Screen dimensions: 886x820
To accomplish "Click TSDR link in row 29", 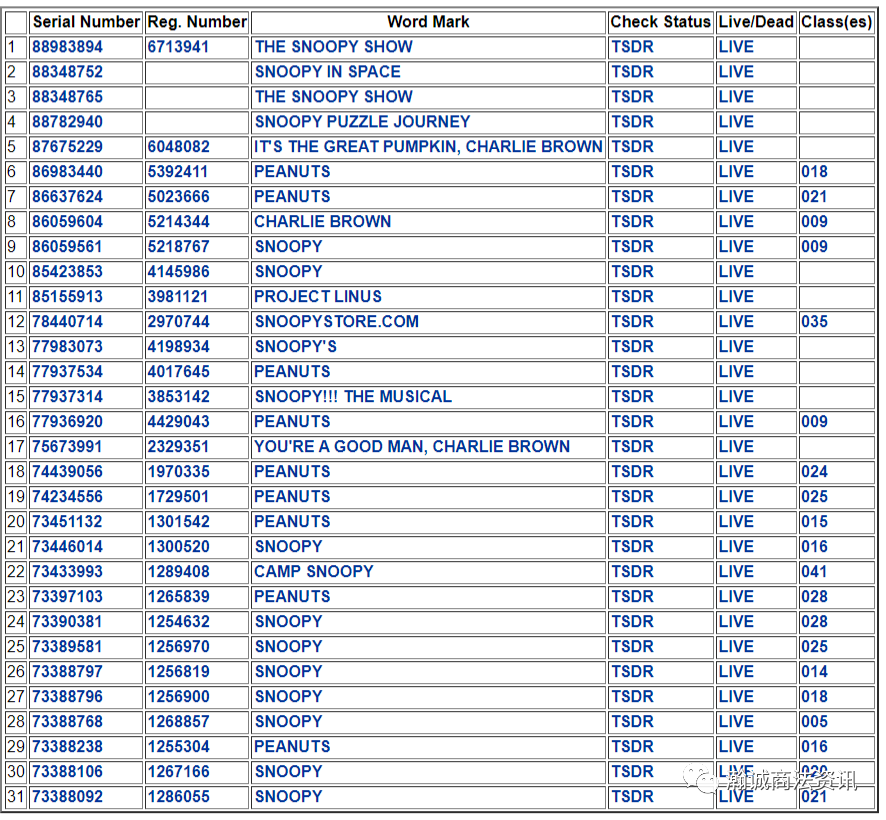I will click(632, 747).
